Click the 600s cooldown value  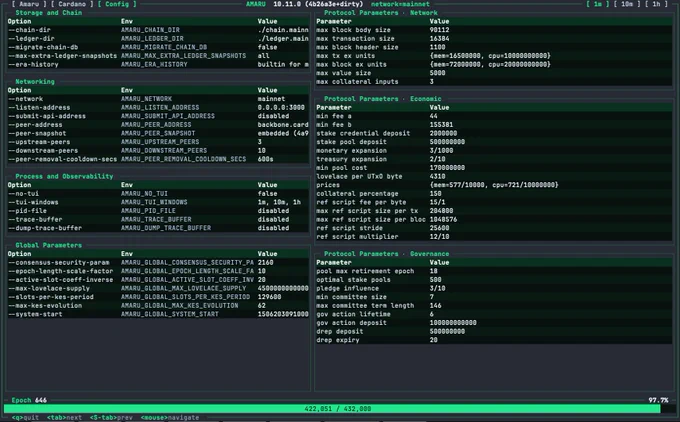[265, 159]
